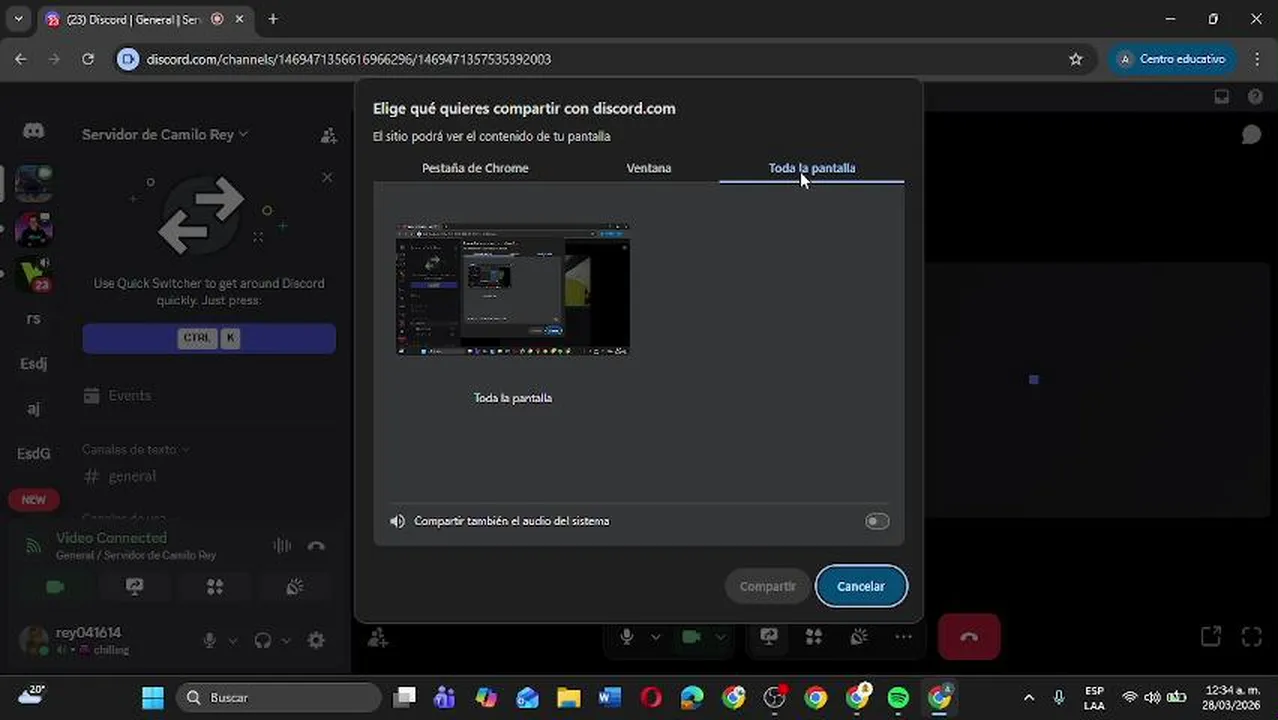The width and height of the screenshot is (1278, 720).
Task: Open the help icon in Discord header
Action: (x=1255, y=97)
